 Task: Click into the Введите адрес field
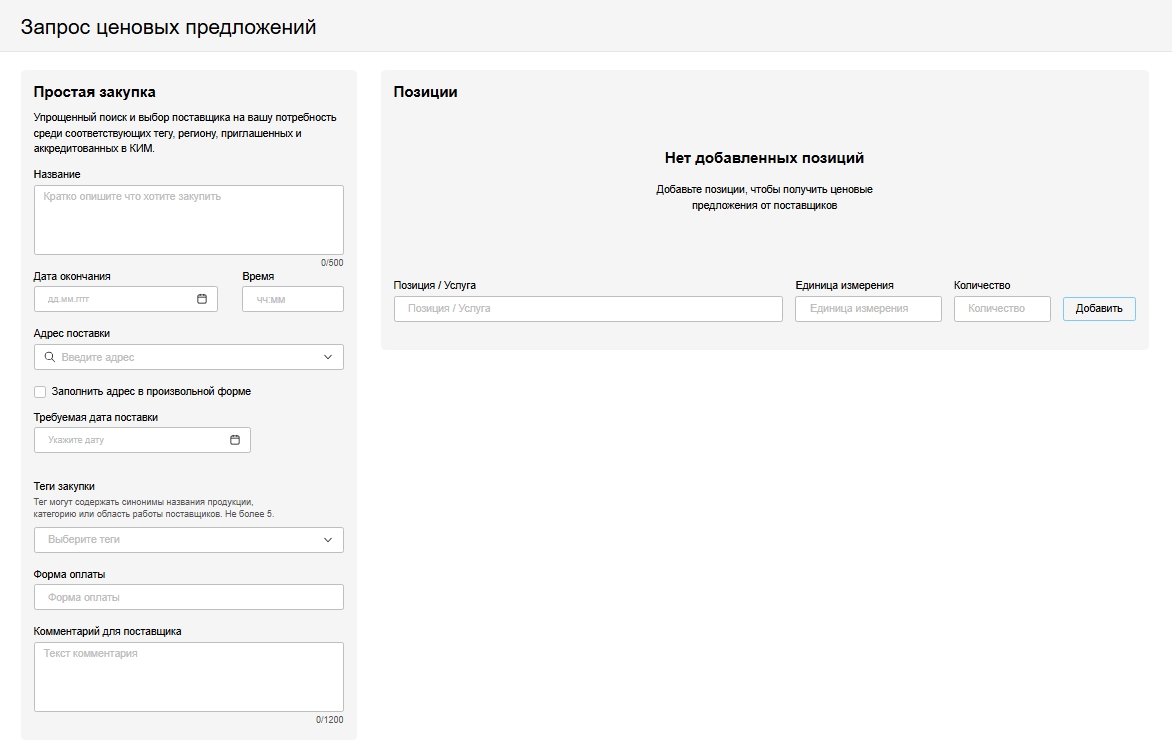185,357
